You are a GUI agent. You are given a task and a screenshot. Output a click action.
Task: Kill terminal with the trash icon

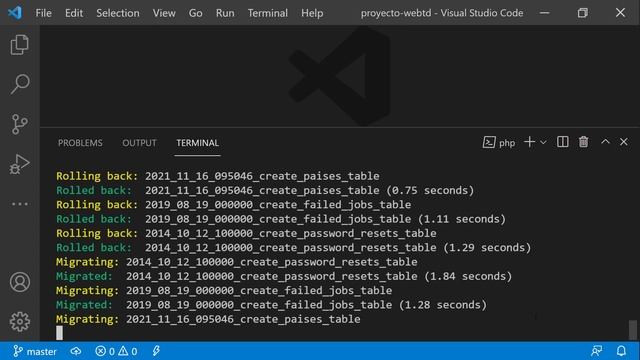tap(584, 142)
